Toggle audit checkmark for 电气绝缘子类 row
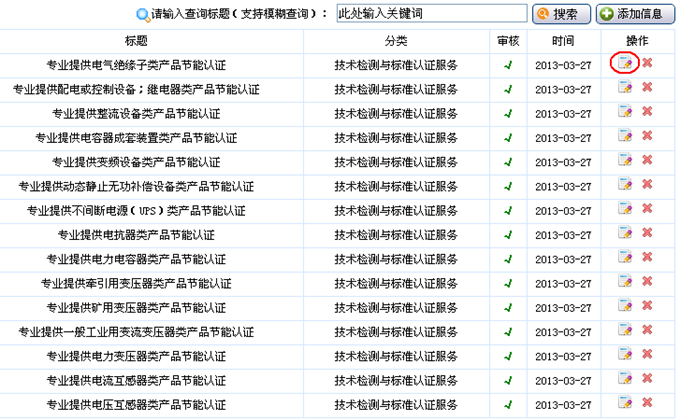 [508, 65]
